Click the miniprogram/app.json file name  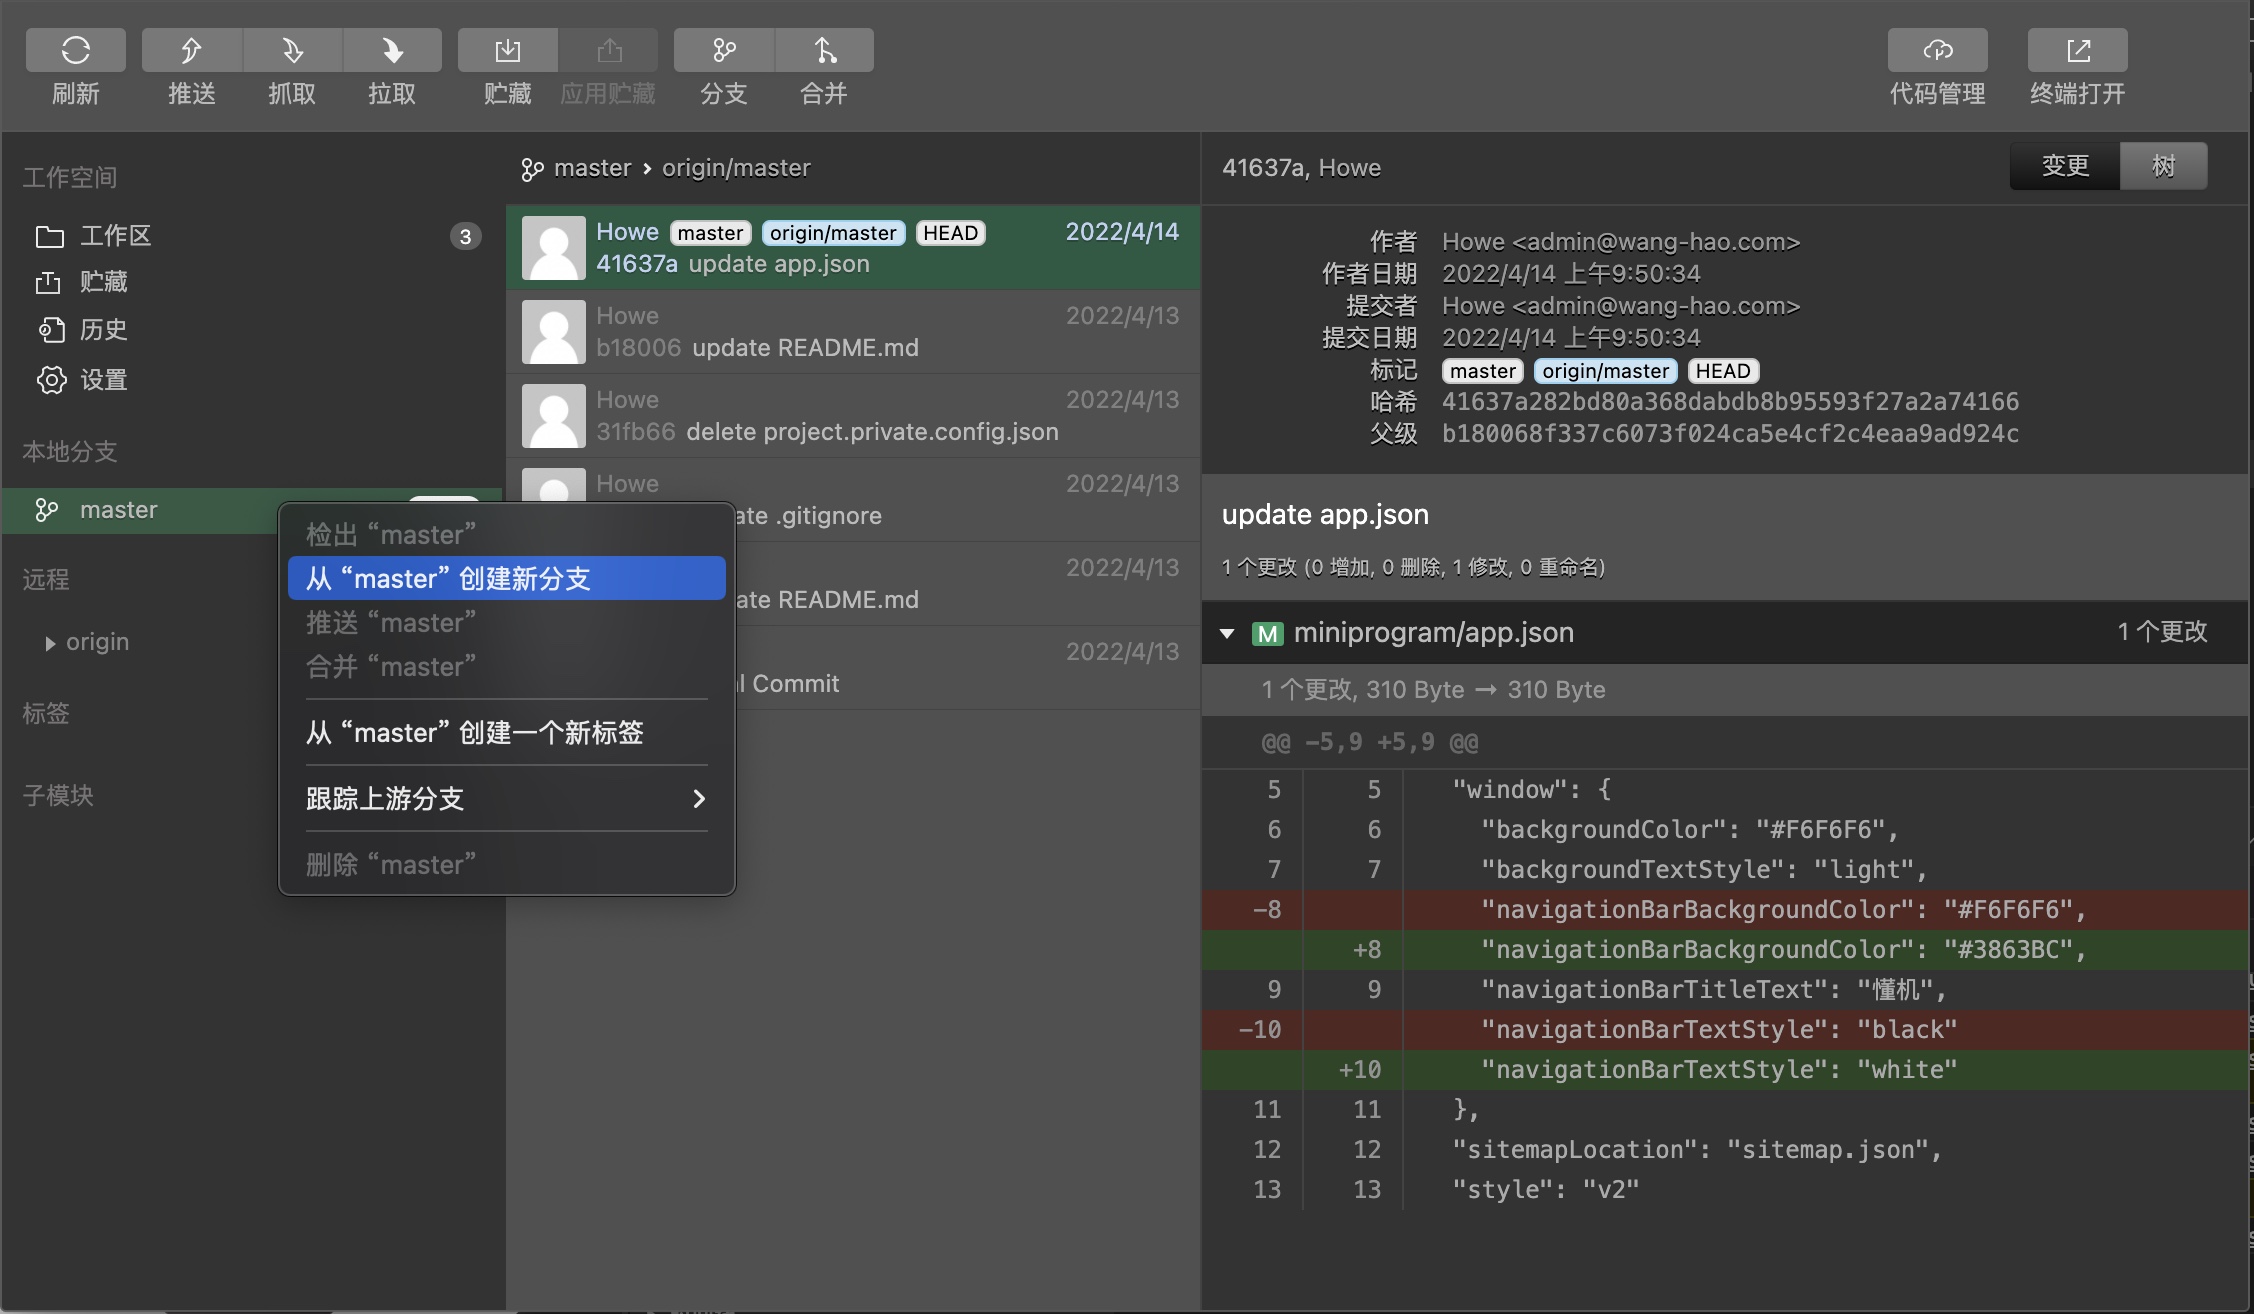coord(1434,633)
